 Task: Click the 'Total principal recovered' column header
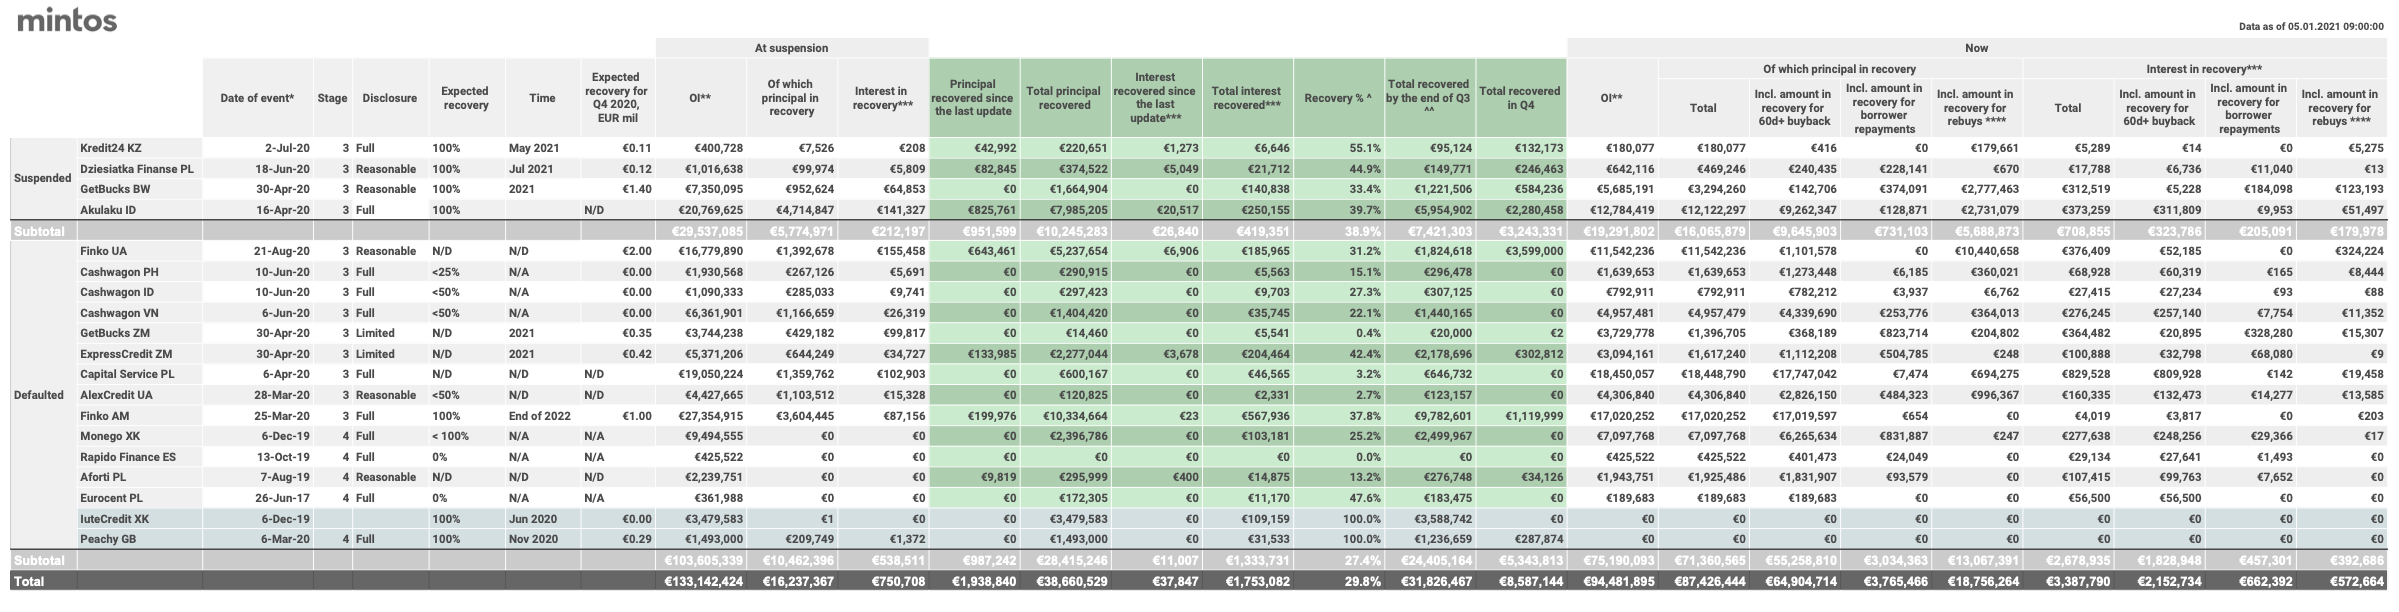[1064, 98]
